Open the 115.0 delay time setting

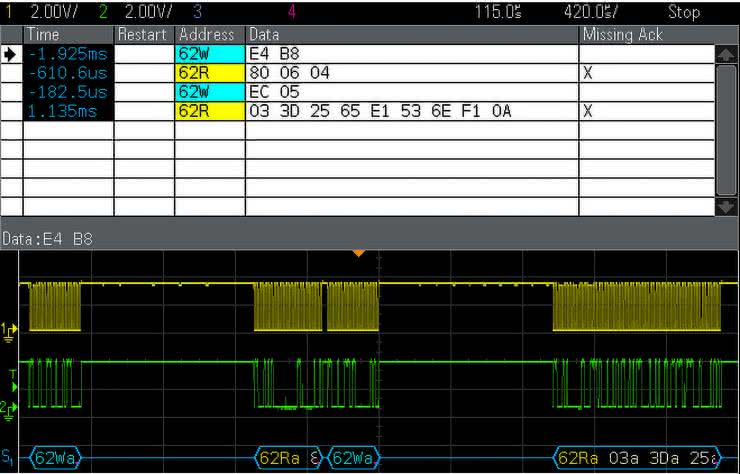(x=497, y=12)
